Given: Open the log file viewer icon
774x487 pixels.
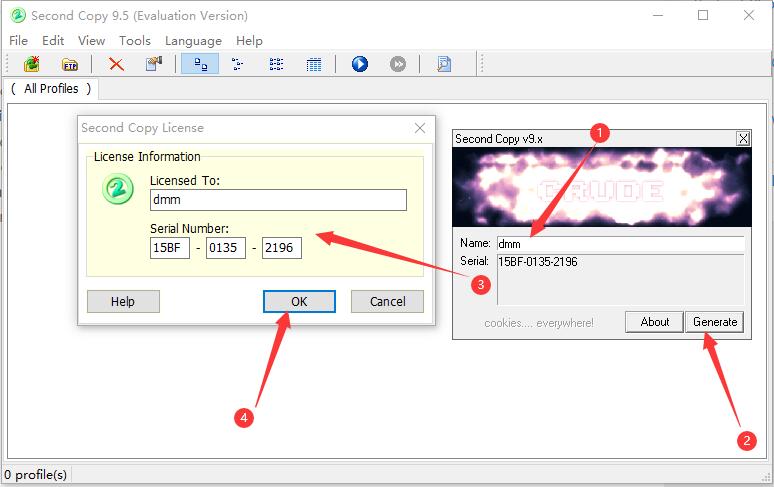Looking at the screenshot, I should pyautogui.click(x=444, y=64).
